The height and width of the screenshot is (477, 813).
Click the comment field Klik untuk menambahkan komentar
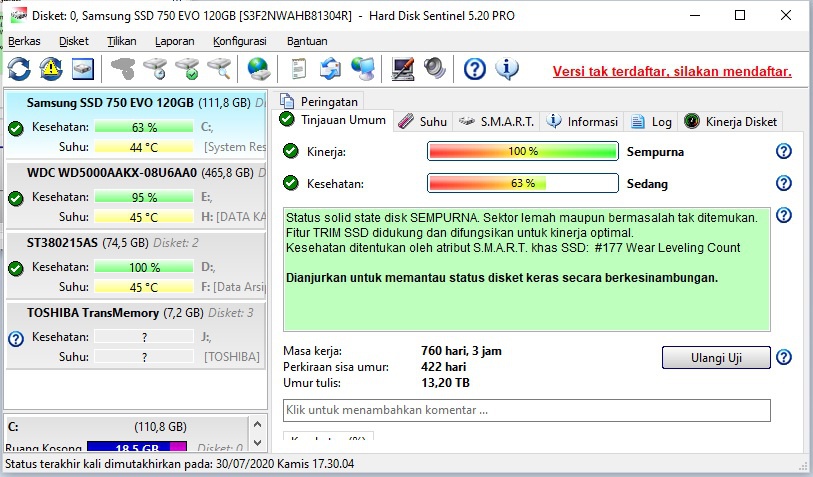pyautogui.click(x=527, y=410)
